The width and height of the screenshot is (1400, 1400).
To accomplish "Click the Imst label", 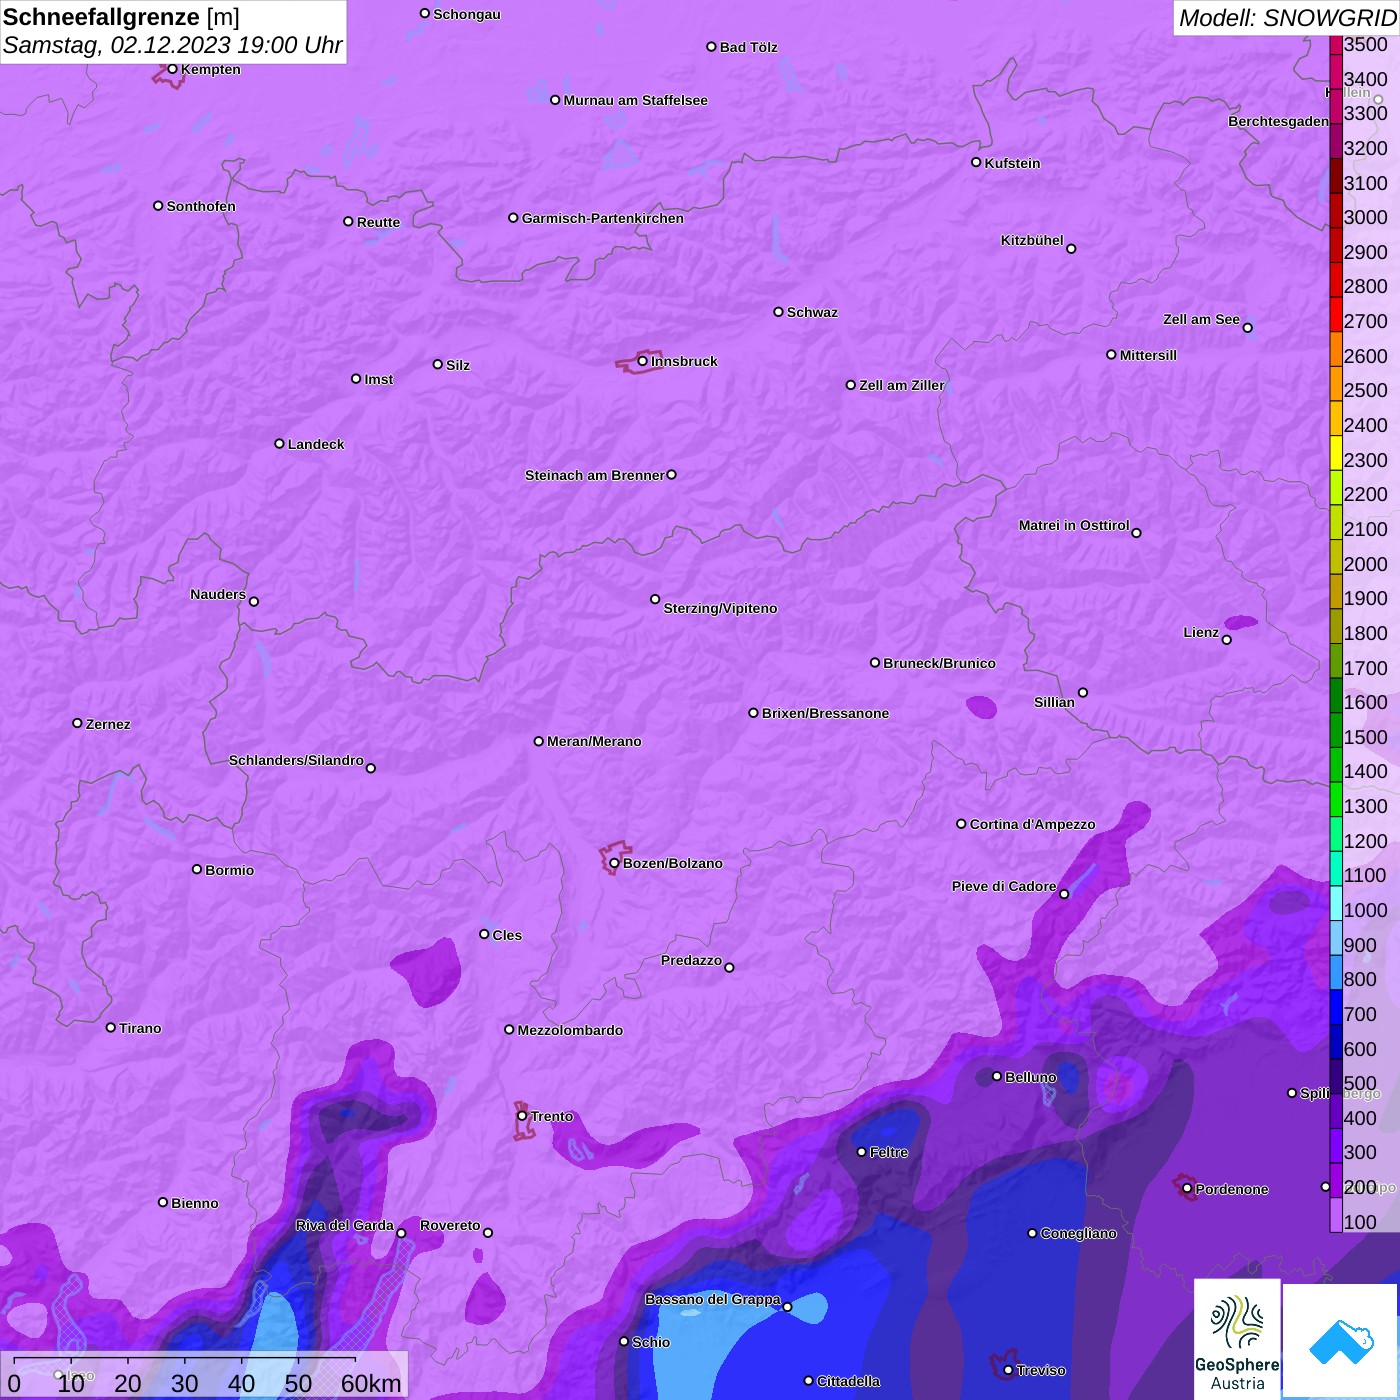I will pos(379,379).
